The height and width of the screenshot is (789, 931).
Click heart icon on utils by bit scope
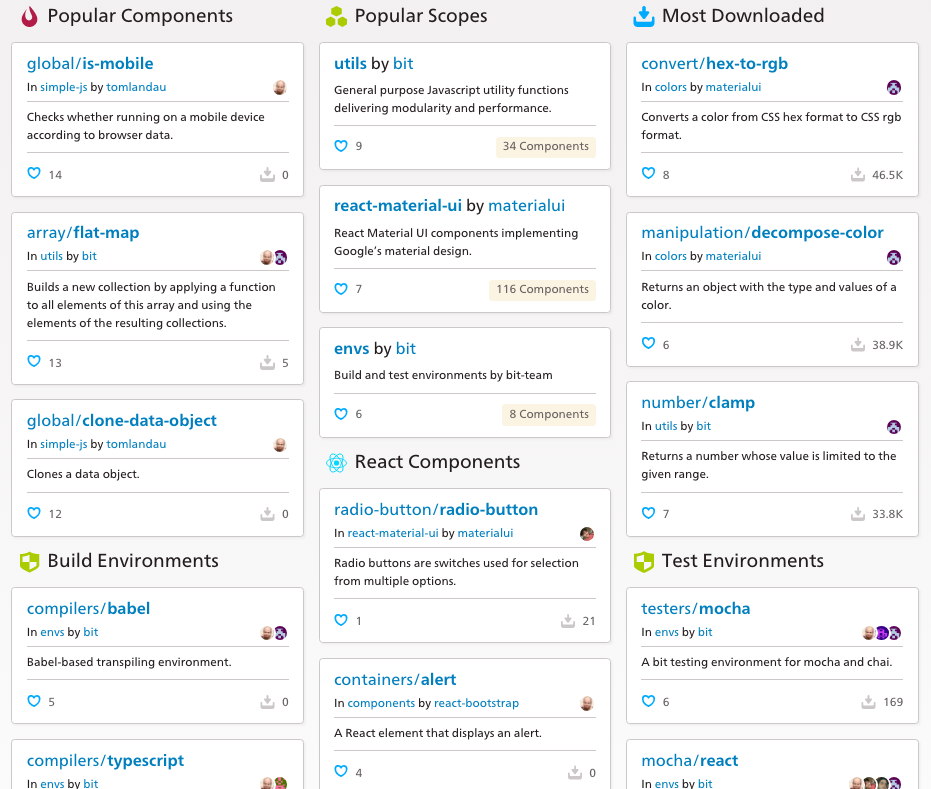tap(341, 145)
